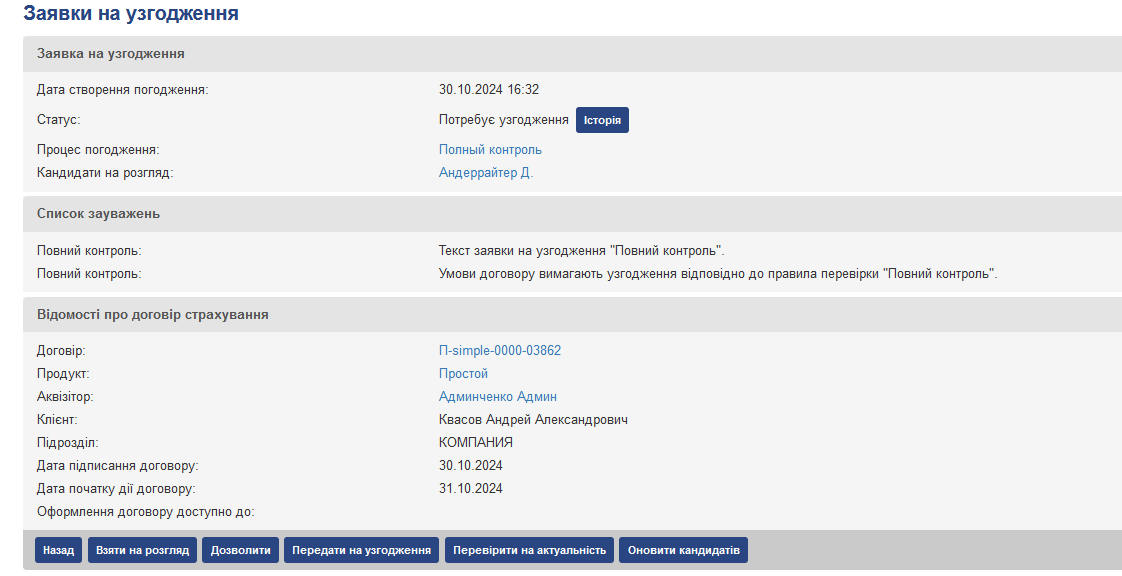
Task: Open contract П-simple-0000-03862 link
Action: (x=500, y=351)
